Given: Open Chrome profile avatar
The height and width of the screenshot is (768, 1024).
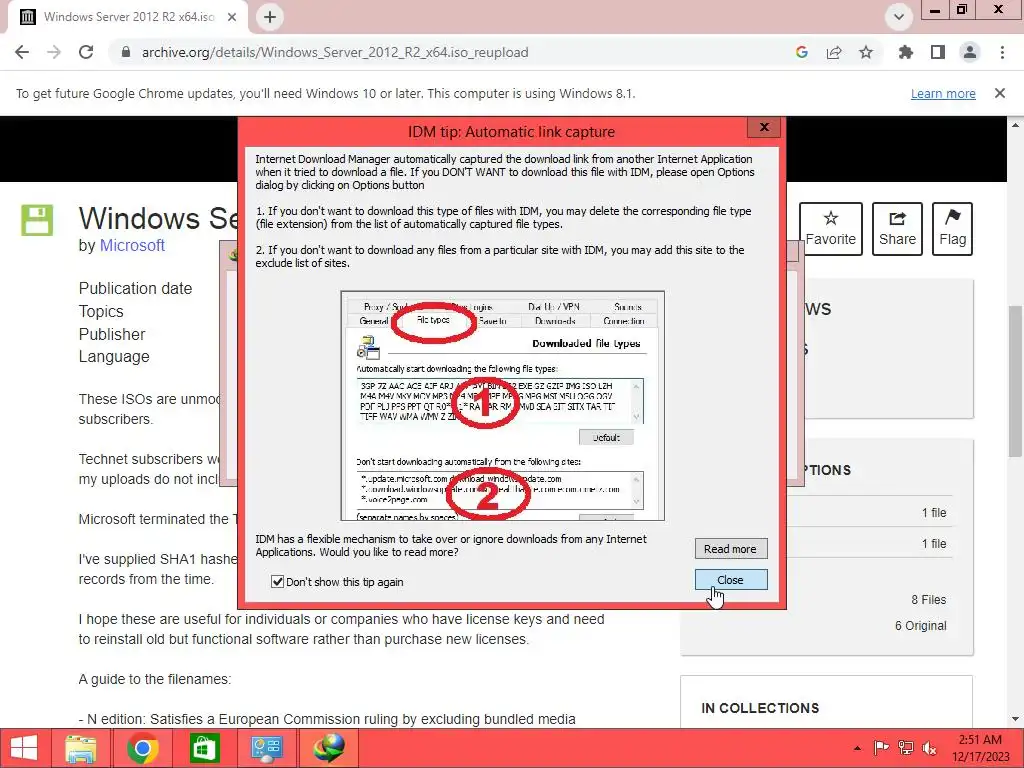Looking at the screenshot, I should tap(970, 52).
